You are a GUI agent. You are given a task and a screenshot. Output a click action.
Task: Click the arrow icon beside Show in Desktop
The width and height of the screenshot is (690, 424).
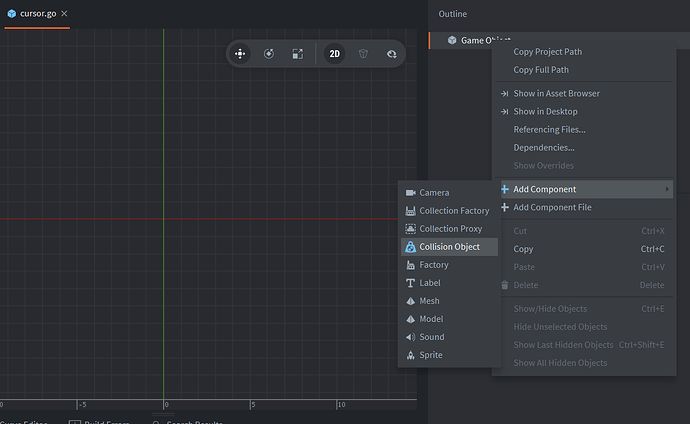tap(505, 111)
